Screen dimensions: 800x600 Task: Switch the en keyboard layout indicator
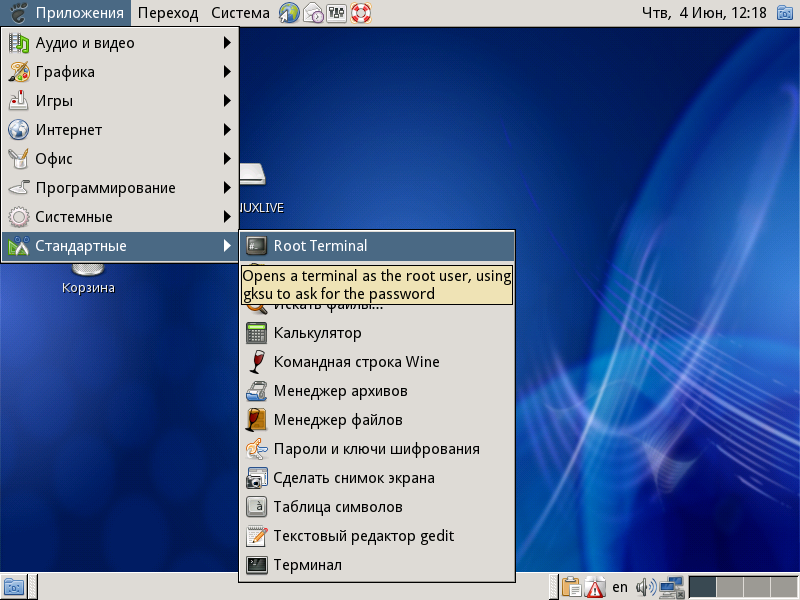tap(620, 587)
